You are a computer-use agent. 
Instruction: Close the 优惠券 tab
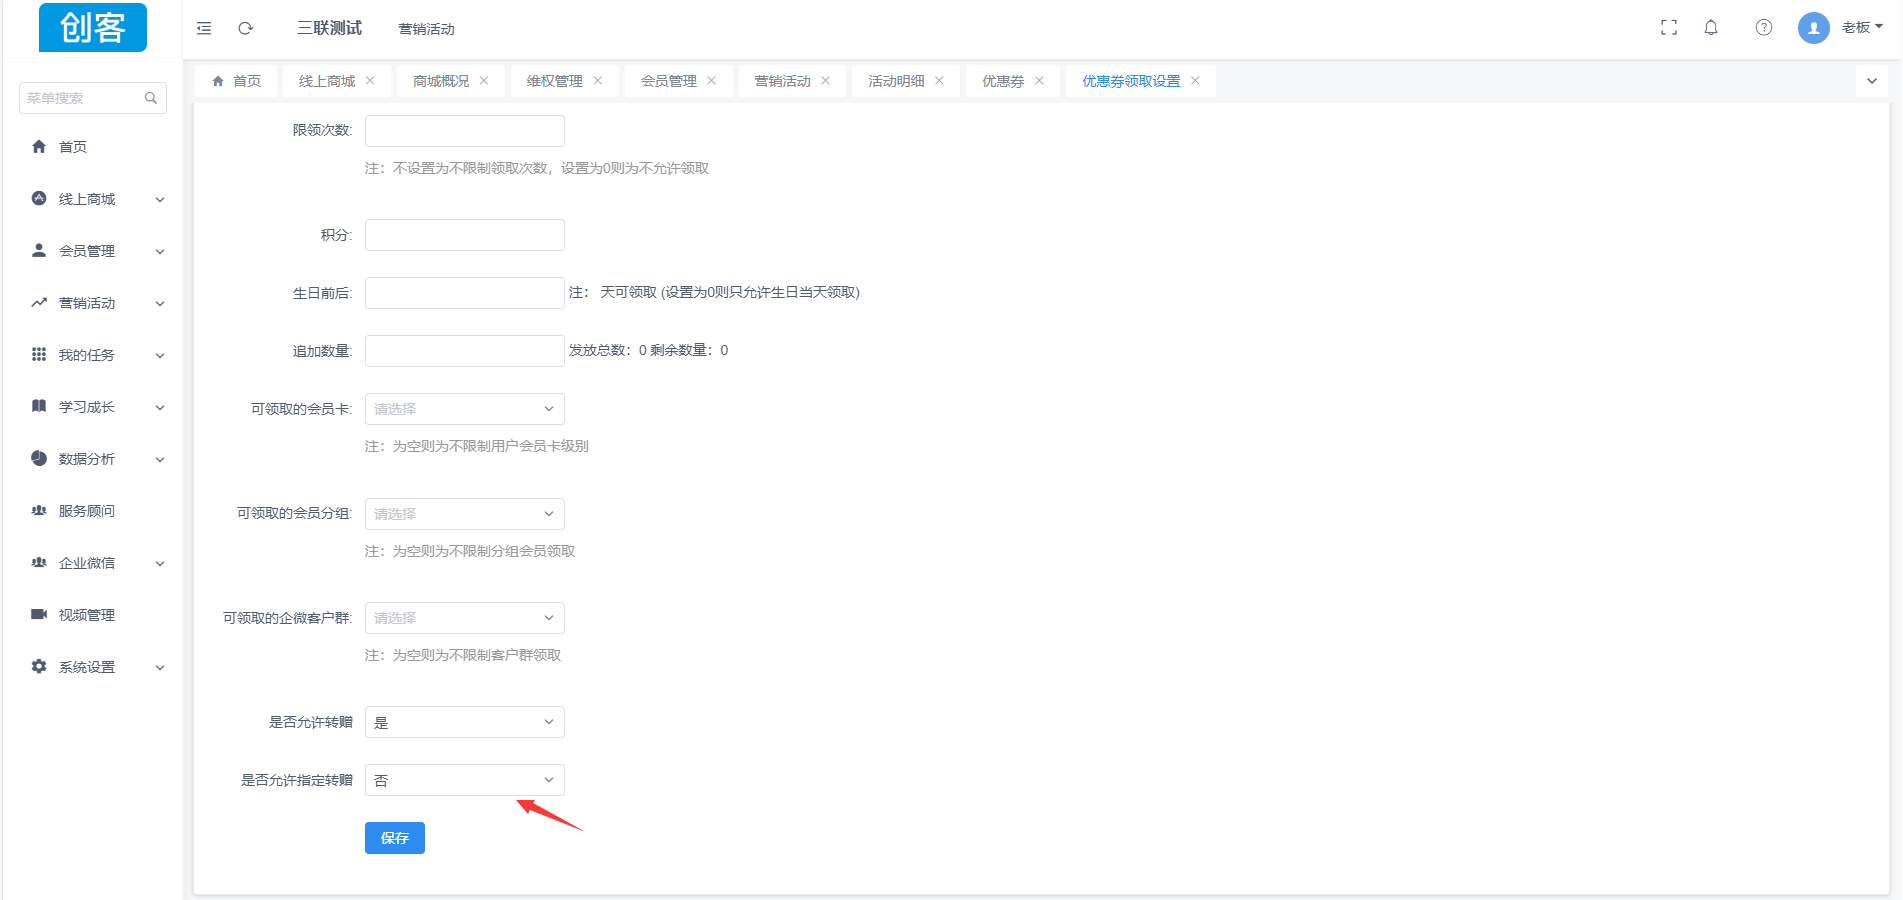click(x=1040, y=81)
